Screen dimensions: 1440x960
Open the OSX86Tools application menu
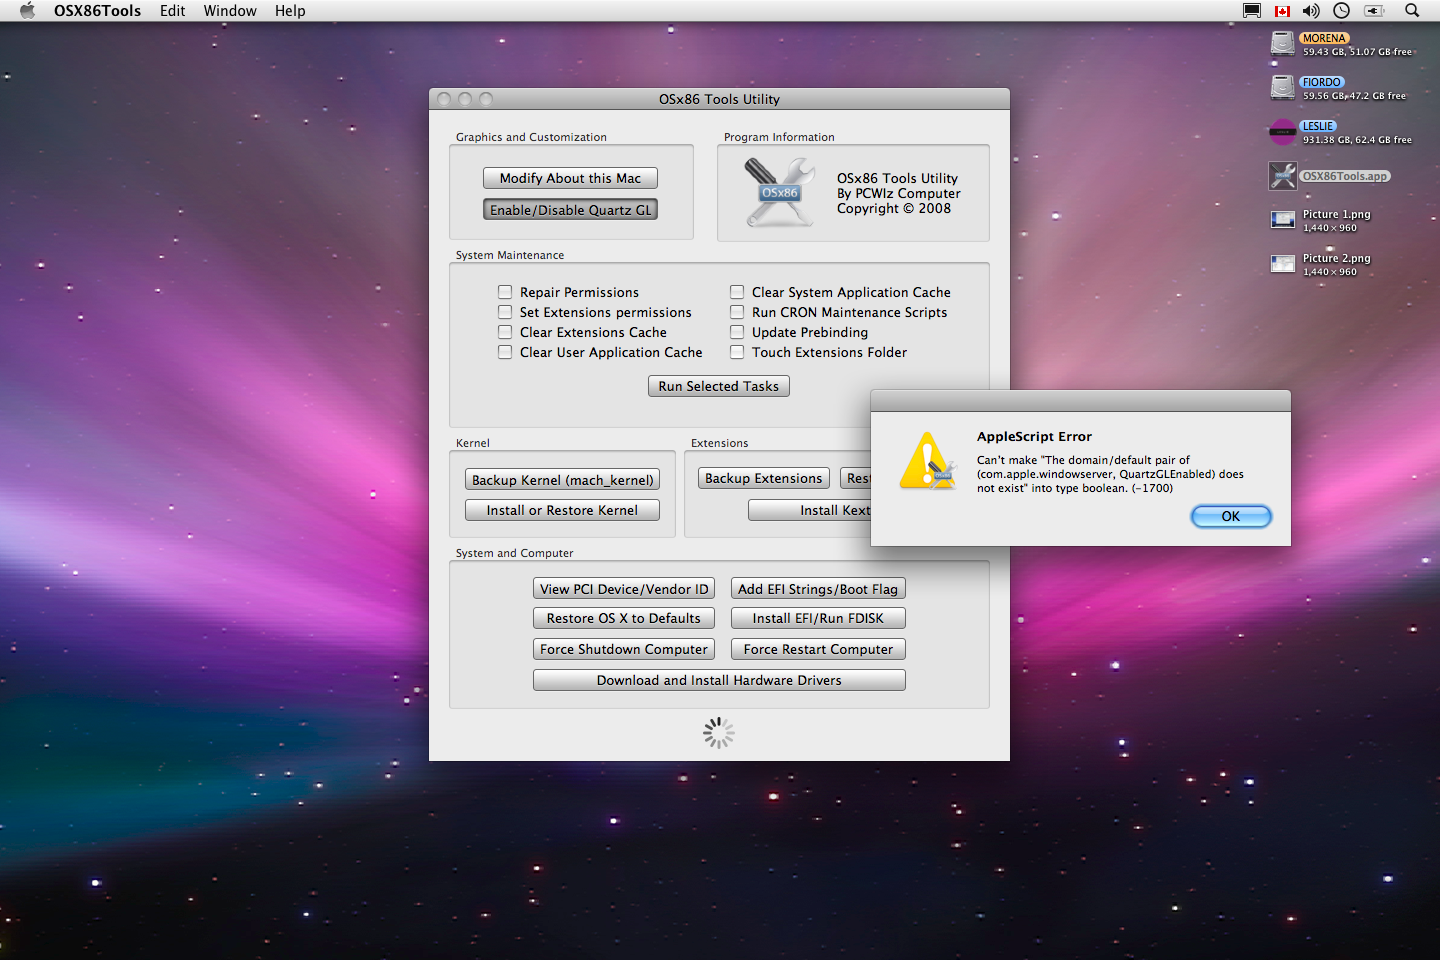click(97, 11)
